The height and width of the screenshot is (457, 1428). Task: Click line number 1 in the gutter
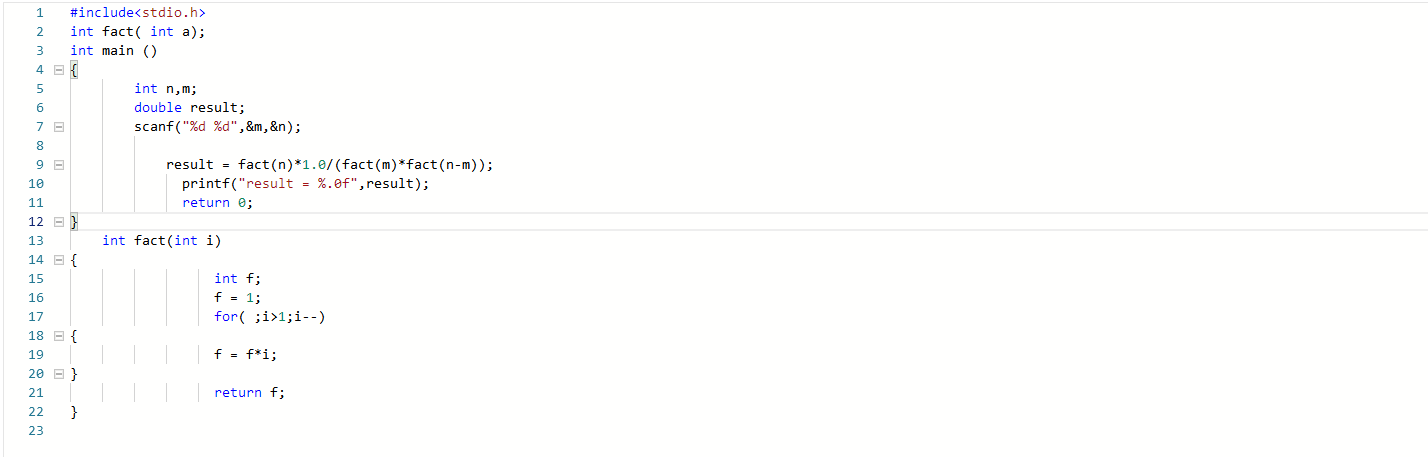click(x=38, y=13)
